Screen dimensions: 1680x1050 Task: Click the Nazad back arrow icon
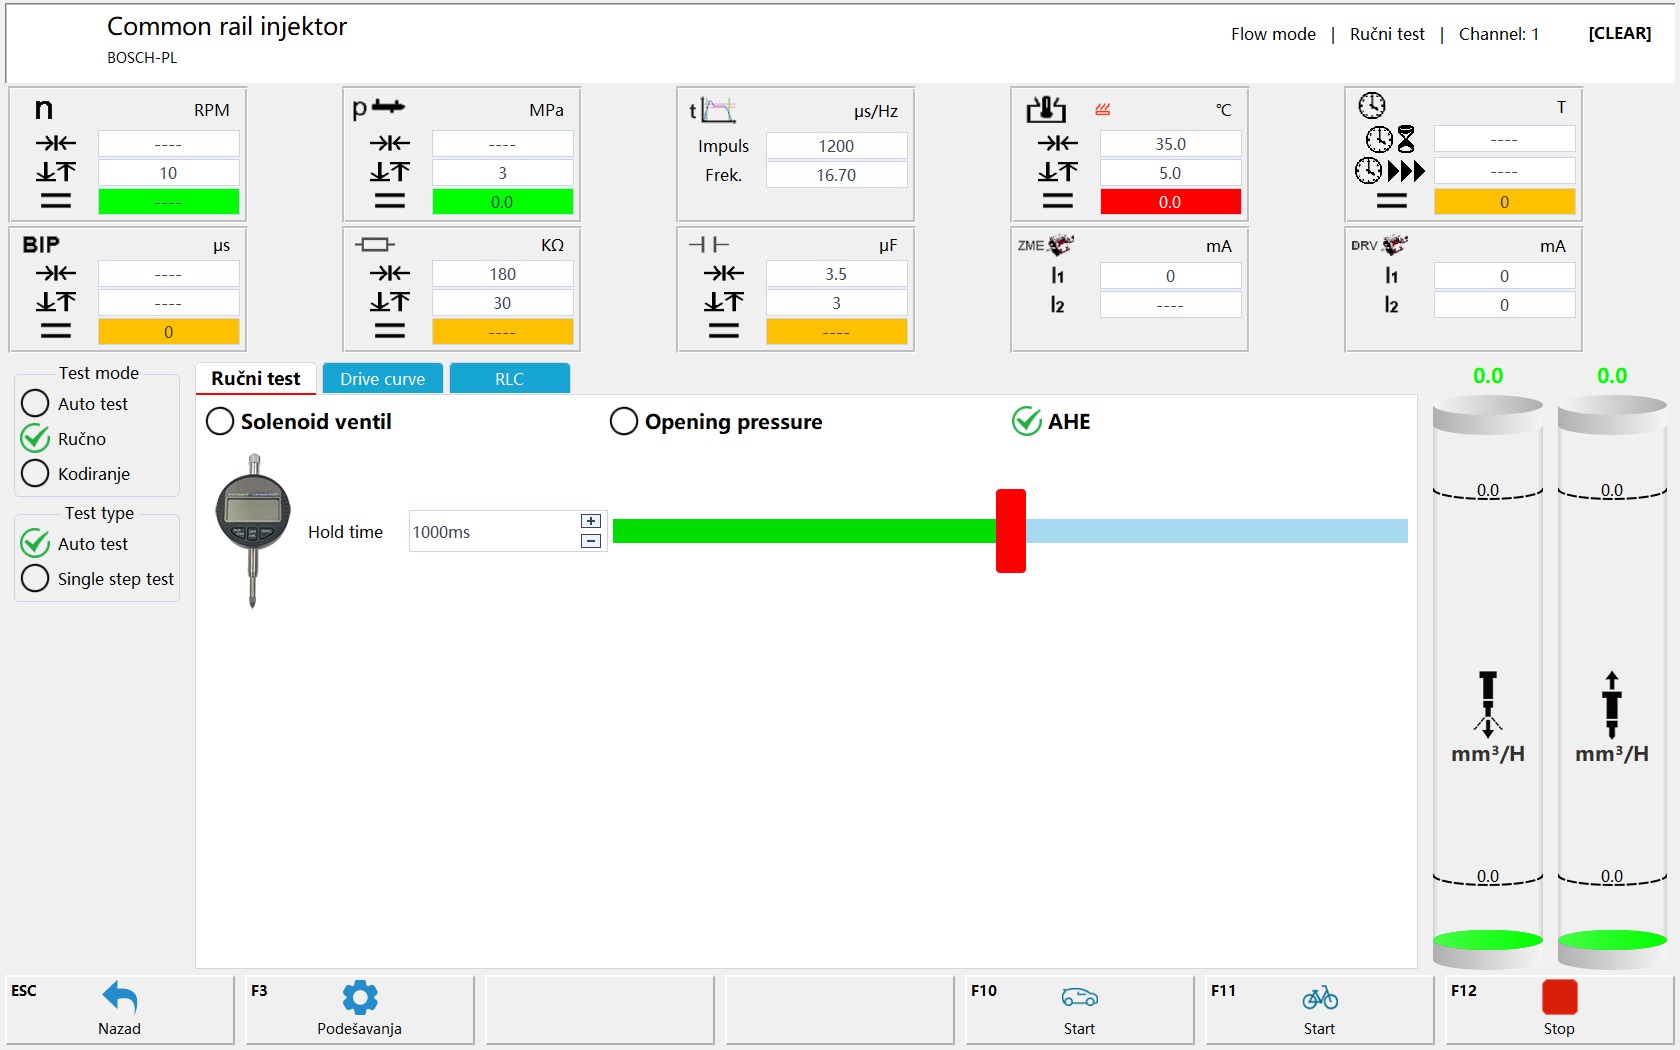click(120, 998)
